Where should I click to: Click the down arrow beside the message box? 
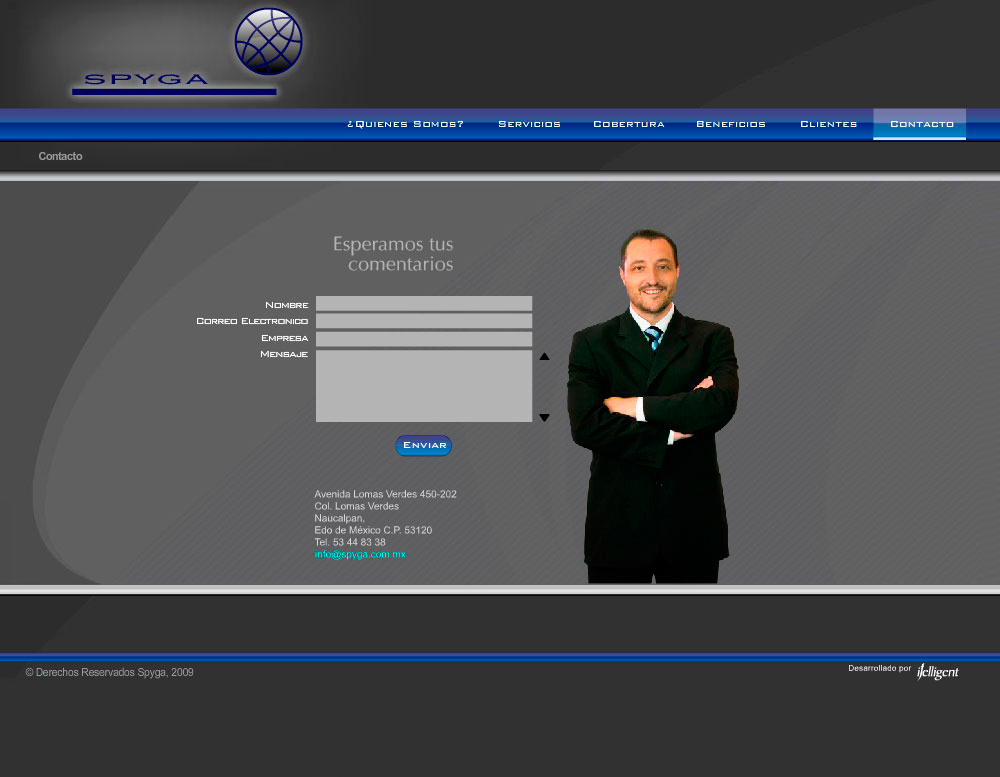pos(544,417)
